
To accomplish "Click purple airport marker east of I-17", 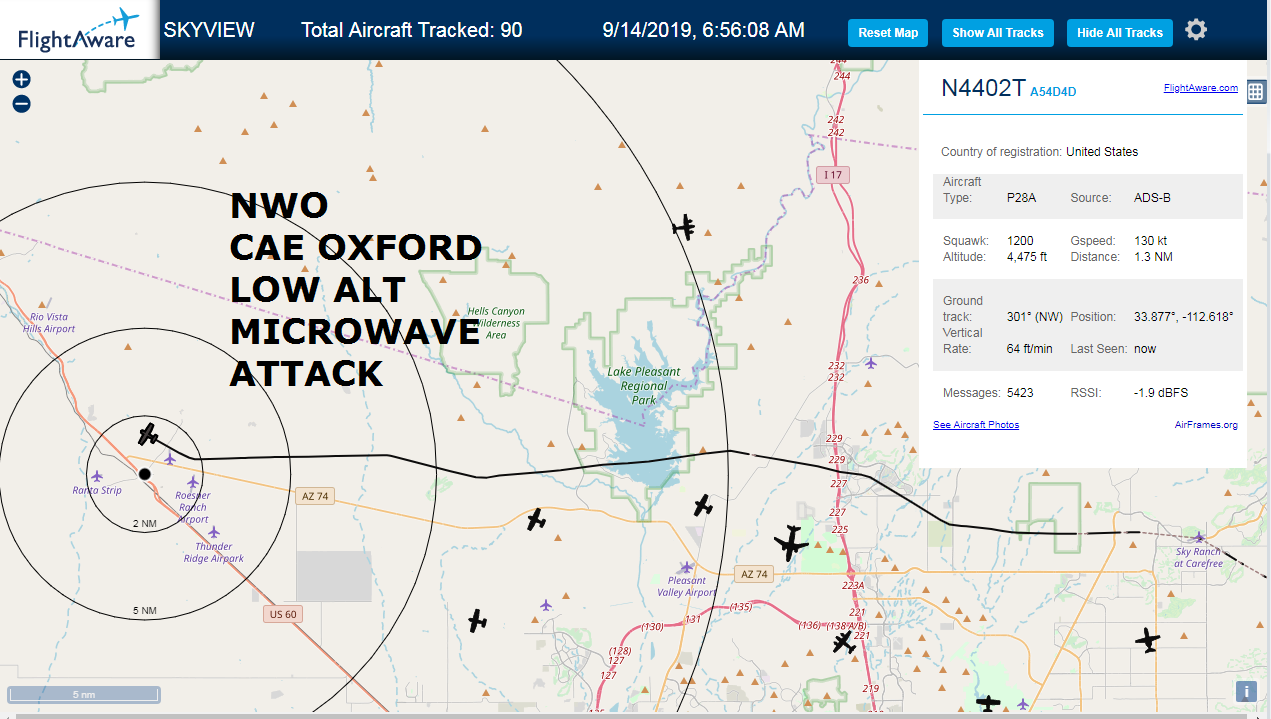I will 871,362.
